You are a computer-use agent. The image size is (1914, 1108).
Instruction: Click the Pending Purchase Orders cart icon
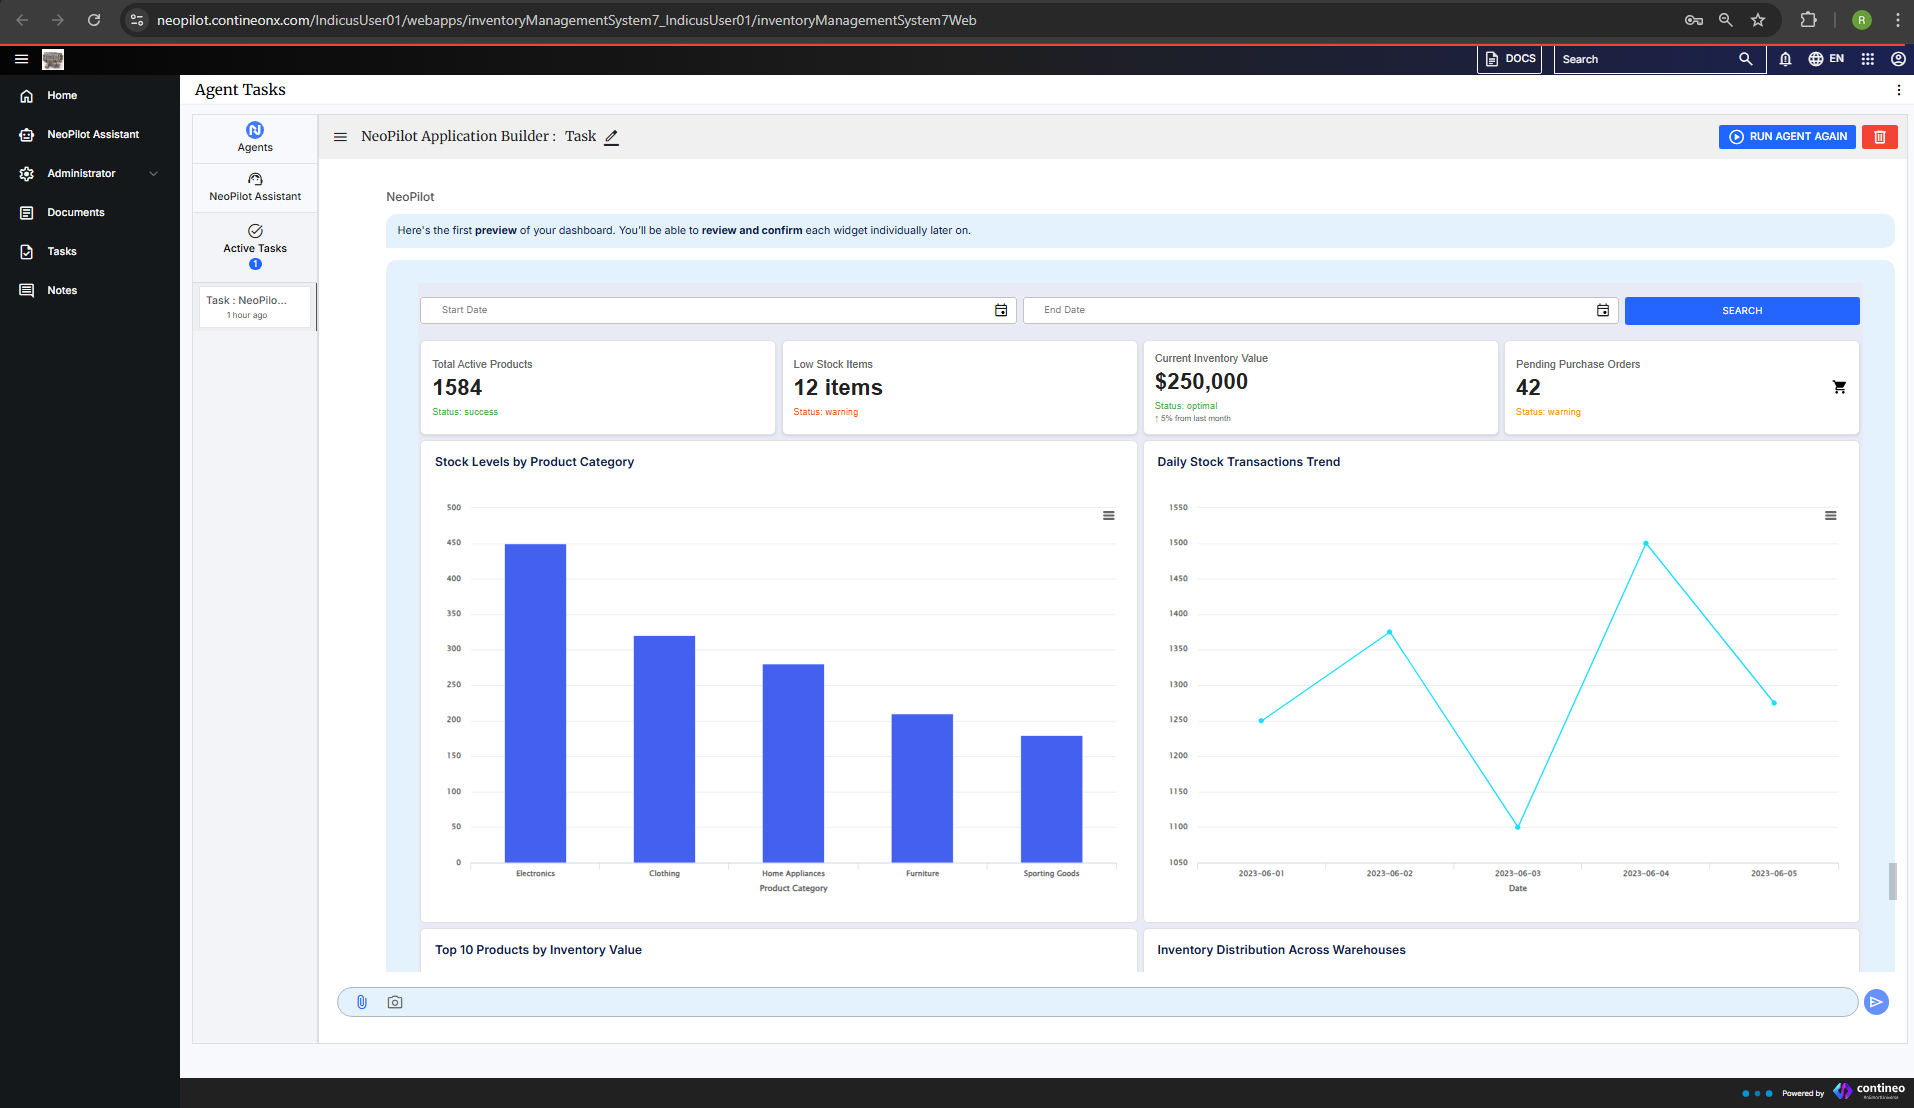pos(1839,387)
